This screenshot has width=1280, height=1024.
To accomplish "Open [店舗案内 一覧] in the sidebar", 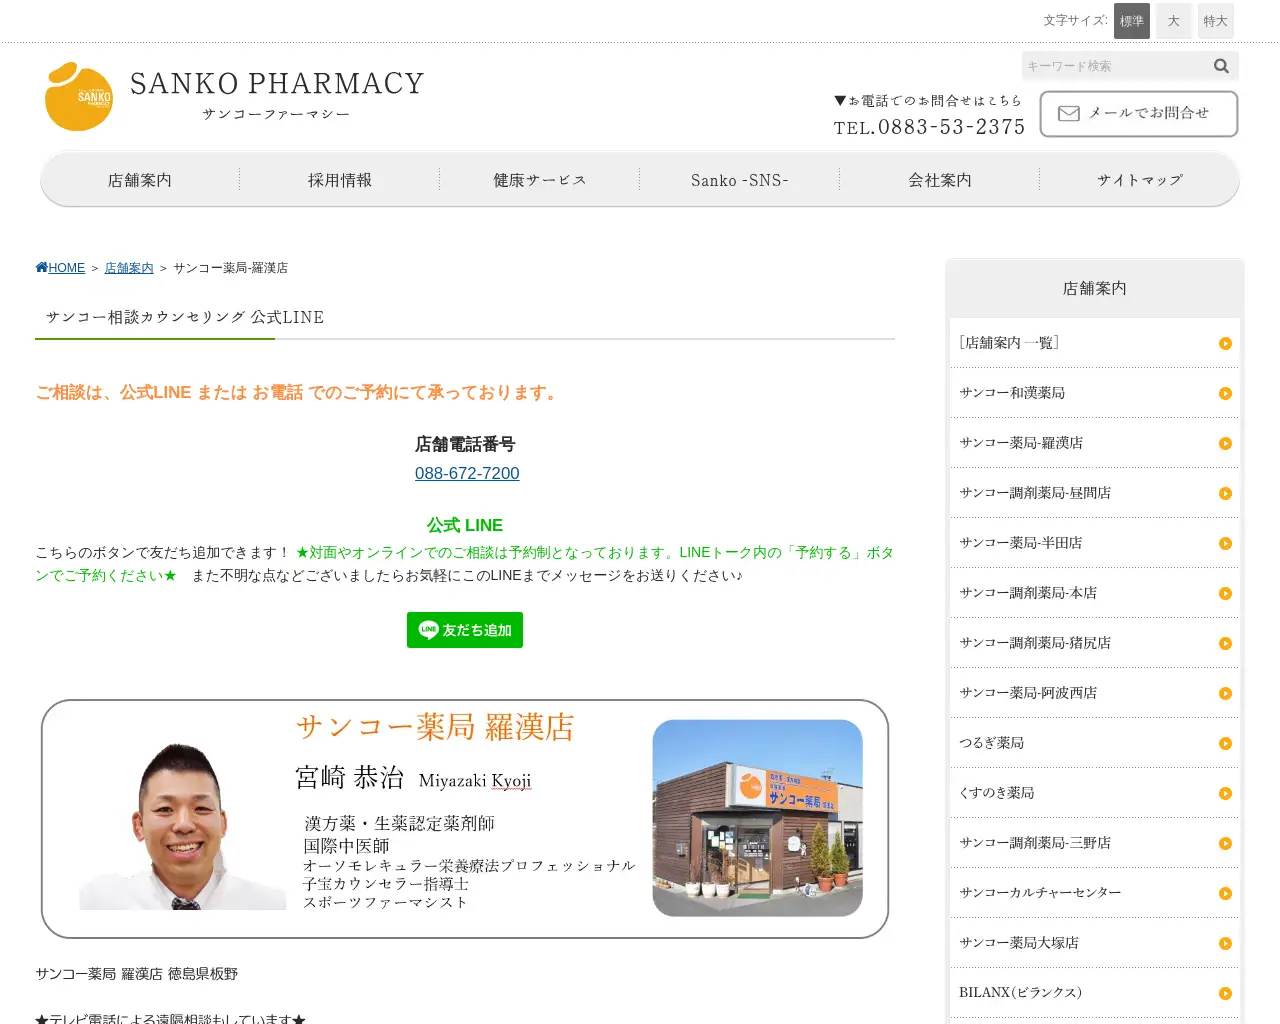I will pos(1095,343).
